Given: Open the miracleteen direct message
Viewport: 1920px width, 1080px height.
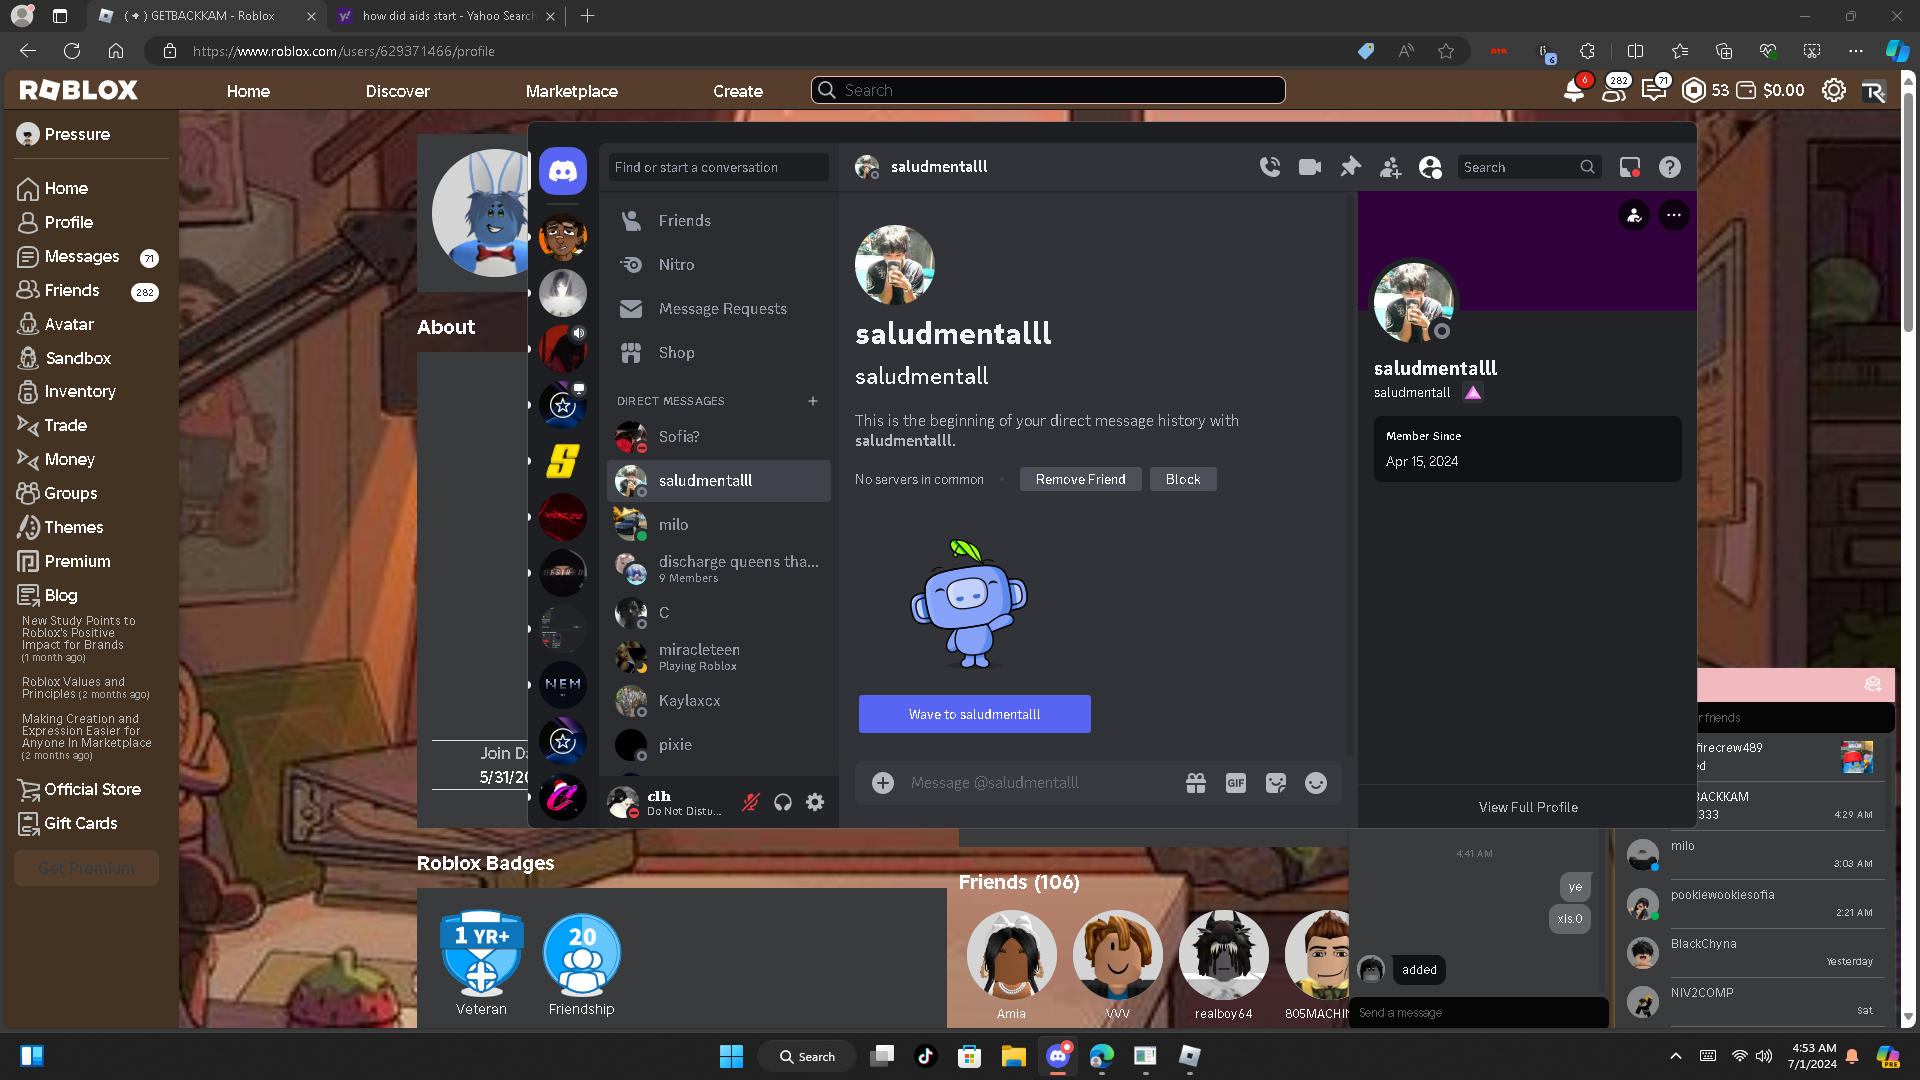Looking at the screenshot, I should (x=719, y=657).
